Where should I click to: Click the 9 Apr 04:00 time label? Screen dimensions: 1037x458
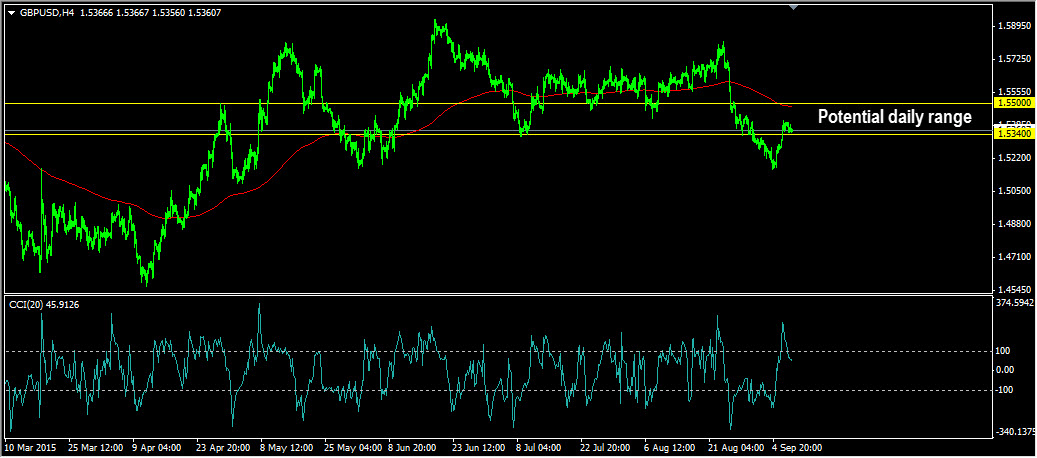(157, 447)
